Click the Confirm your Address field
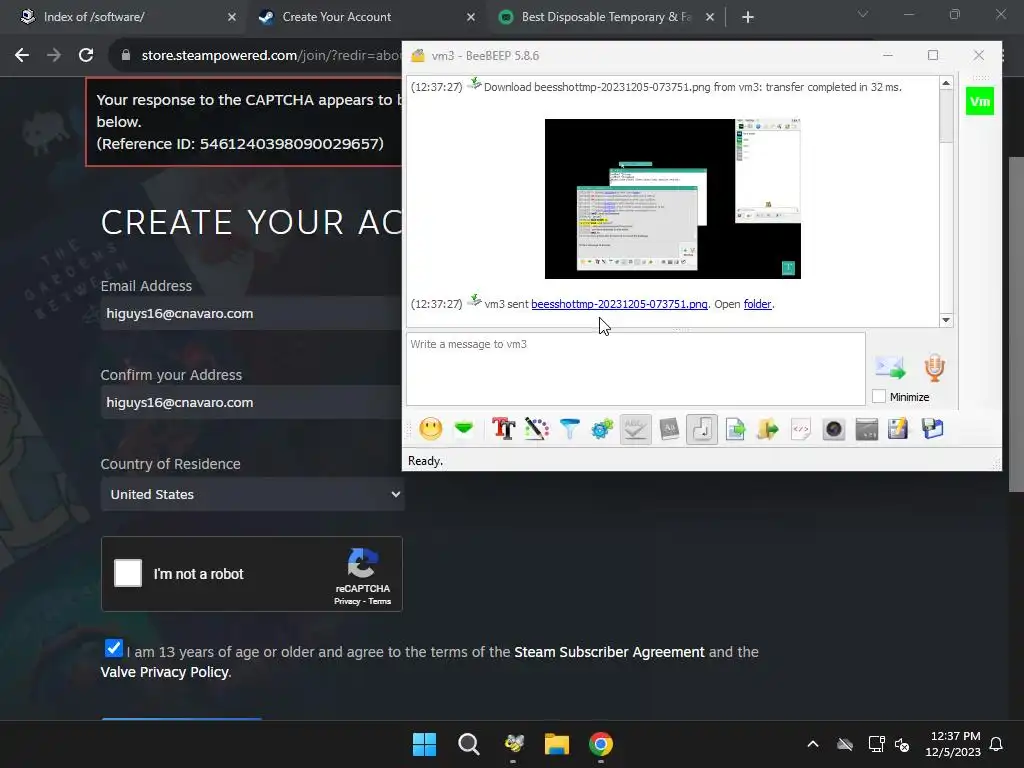 pos(253,402)
